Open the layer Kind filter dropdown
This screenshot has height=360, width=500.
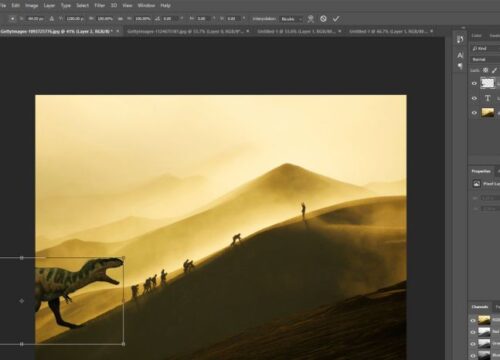485,49
